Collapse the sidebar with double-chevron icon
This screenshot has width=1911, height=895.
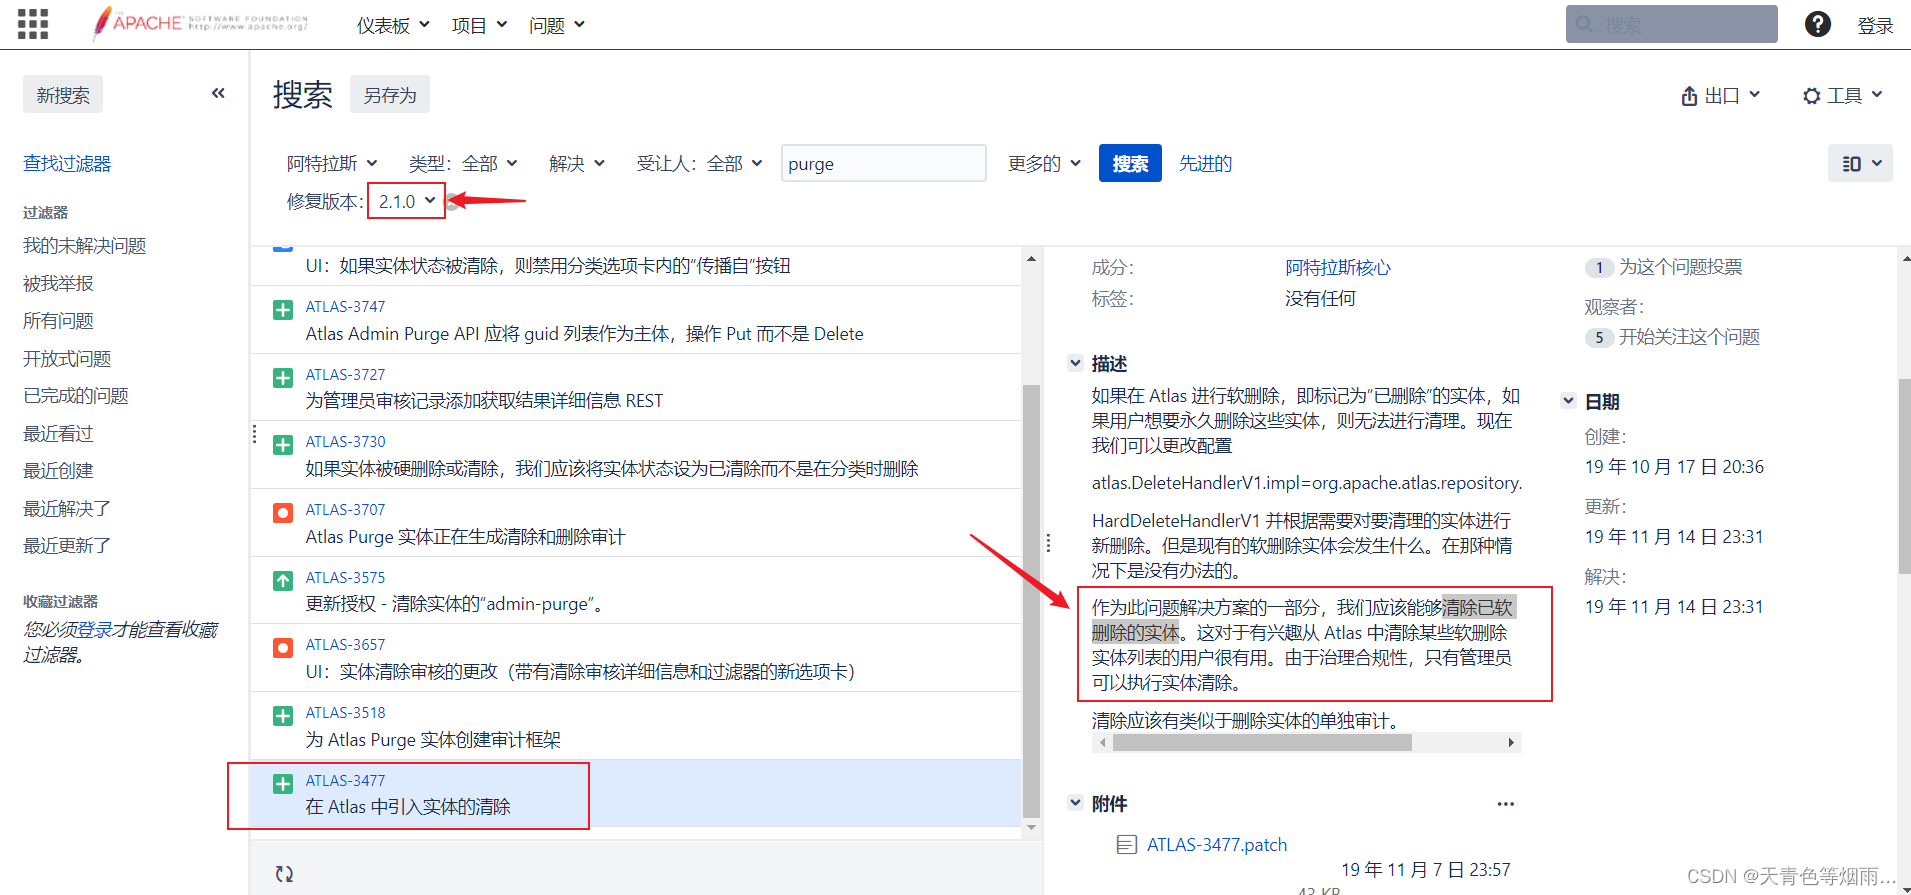218,93
